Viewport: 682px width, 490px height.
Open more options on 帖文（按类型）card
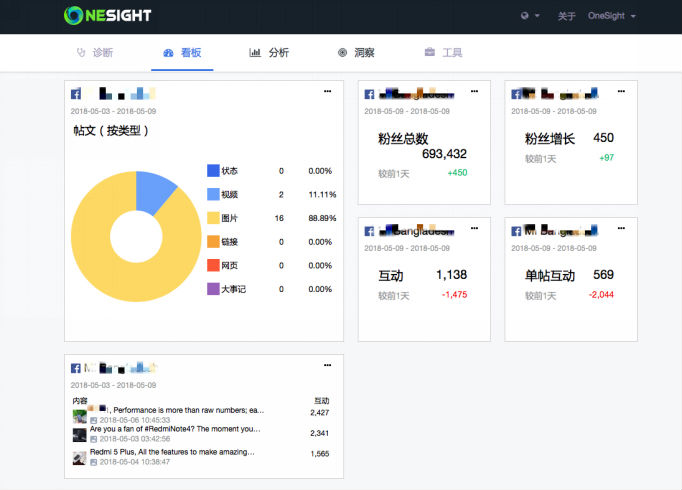coord(328,91)
